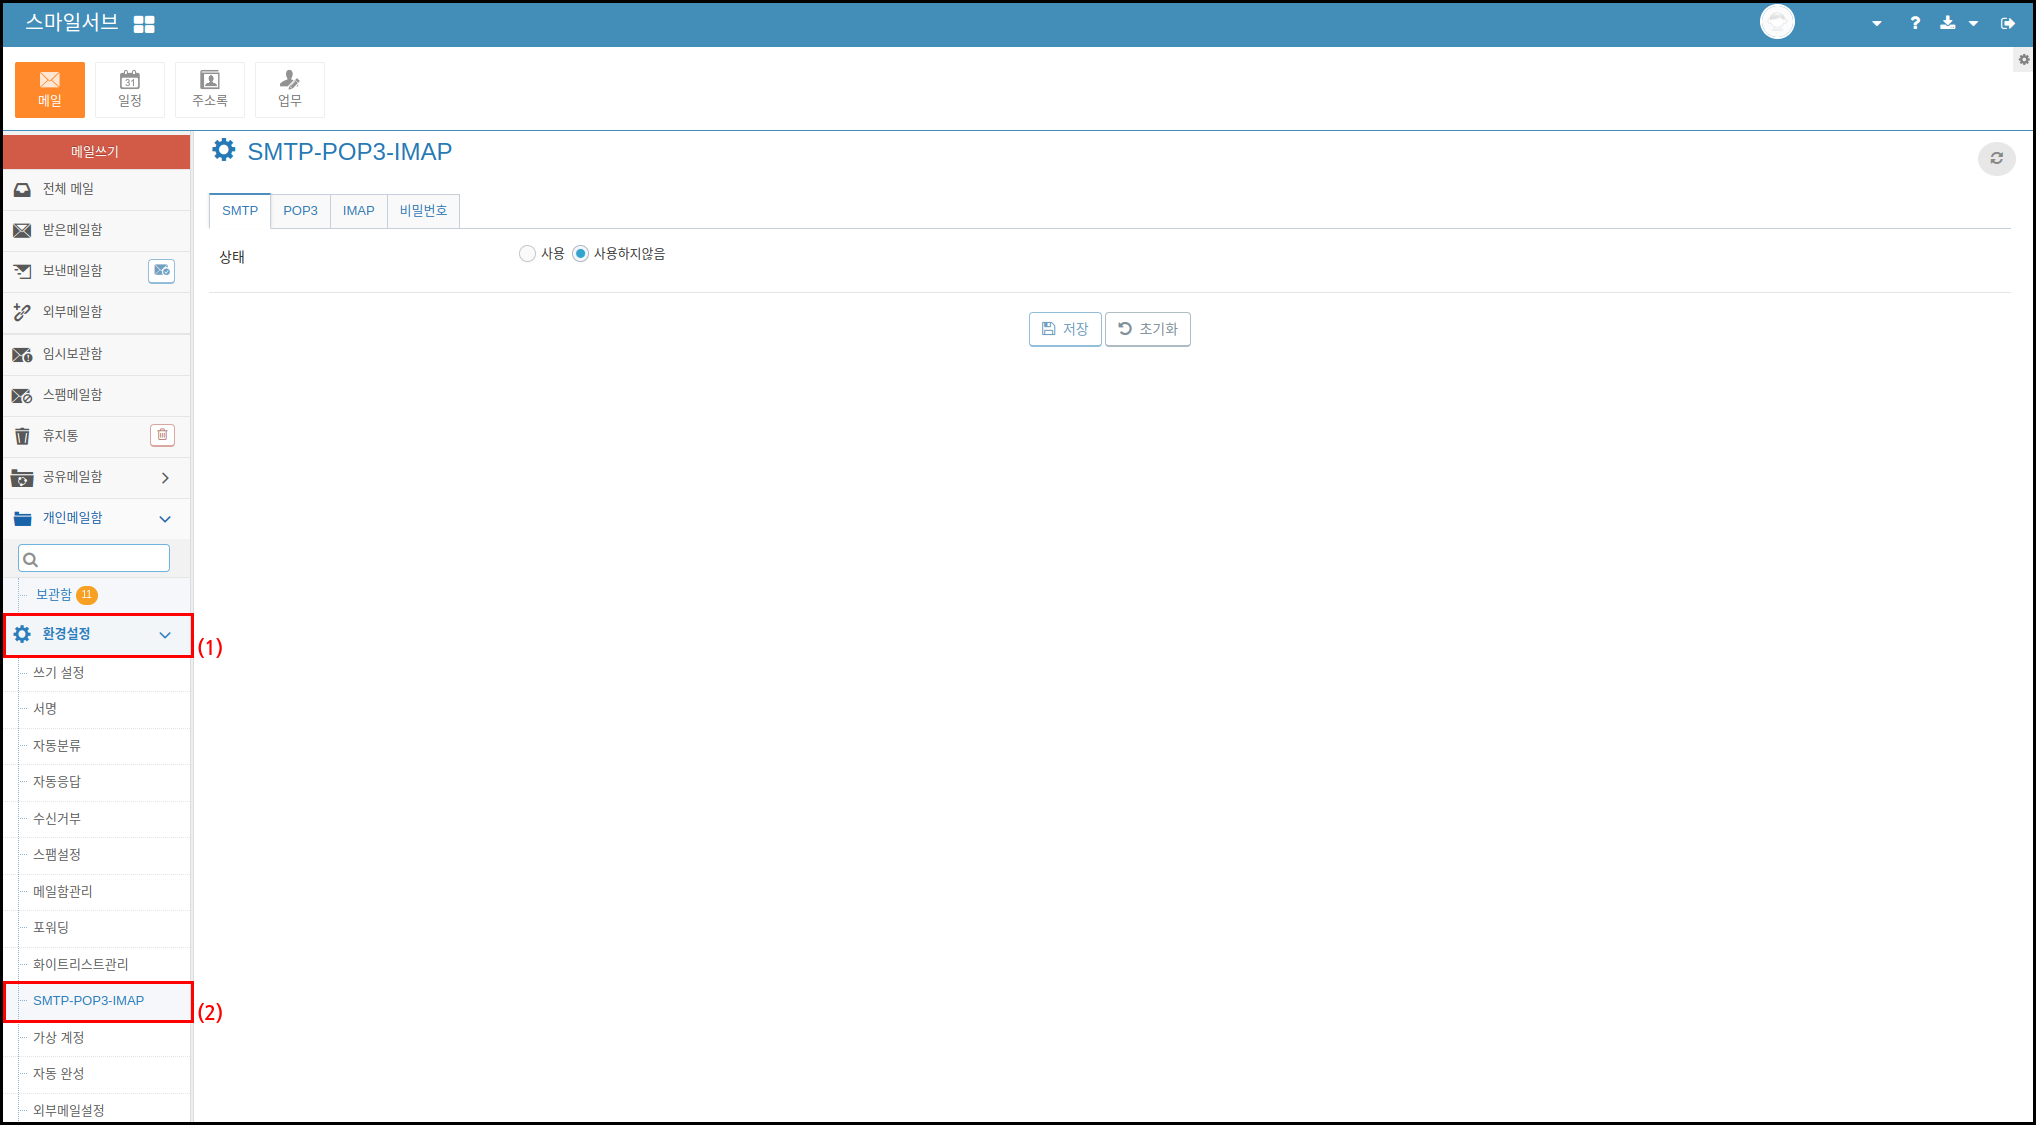The image size is (2036, 1125).
Task: Open 메일함관리 settings
Action: pos(63,892)
